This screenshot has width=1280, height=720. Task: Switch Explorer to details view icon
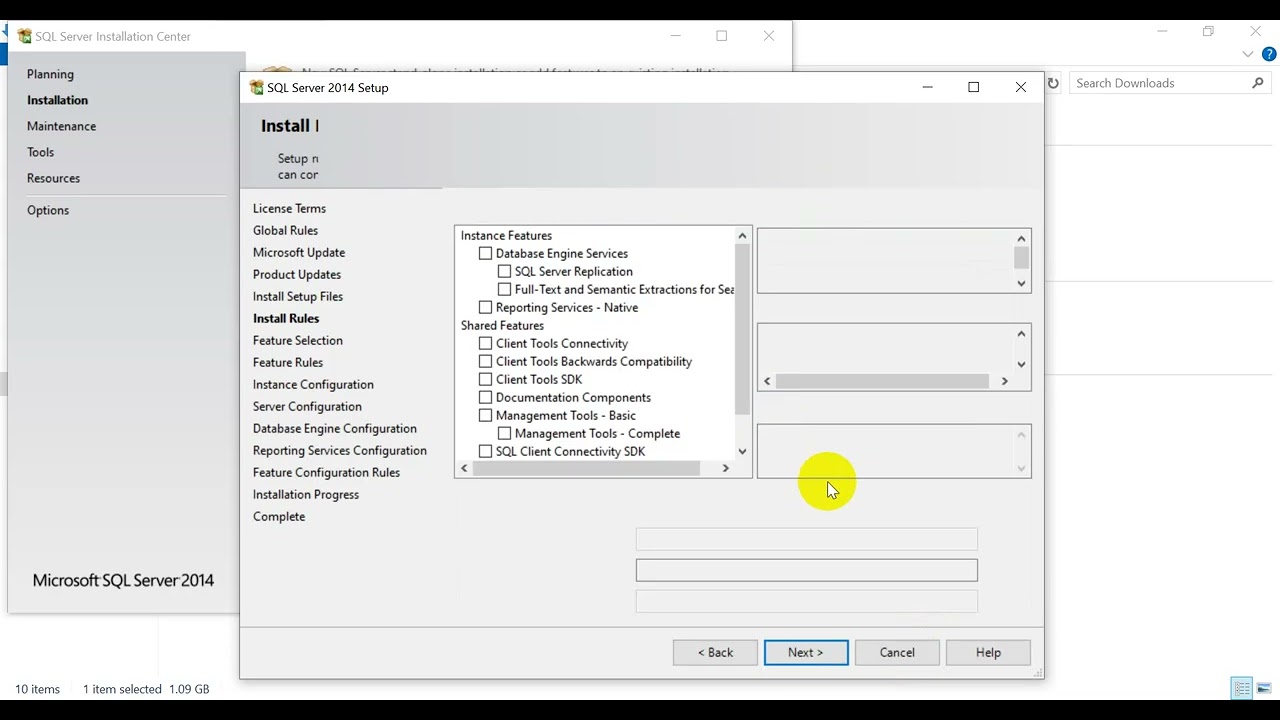coord(1242,689)
